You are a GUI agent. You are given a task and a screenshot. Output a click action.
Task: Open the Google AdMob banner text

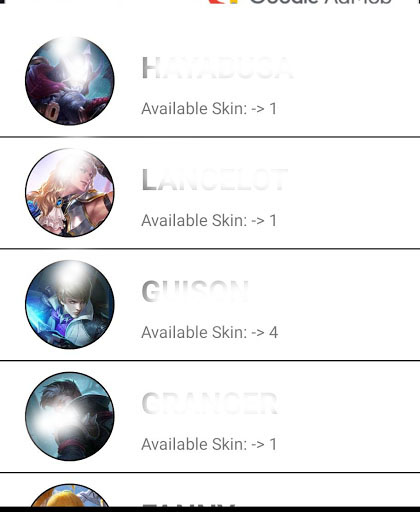point(320,2)
